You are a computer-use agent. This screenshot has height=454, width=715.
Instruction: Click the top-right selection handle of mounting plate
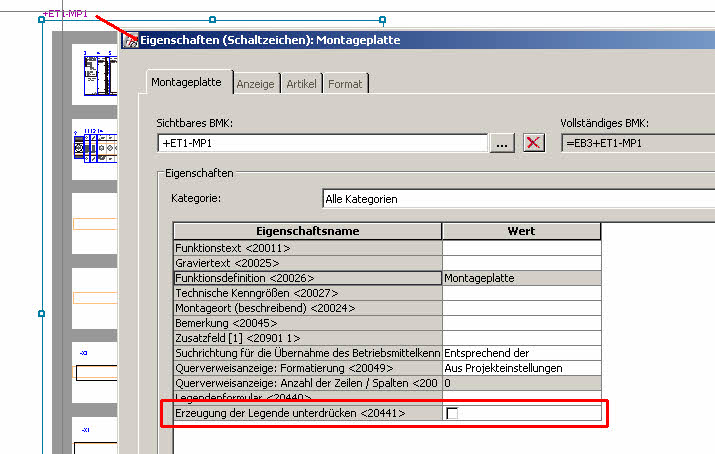point(383,20)
